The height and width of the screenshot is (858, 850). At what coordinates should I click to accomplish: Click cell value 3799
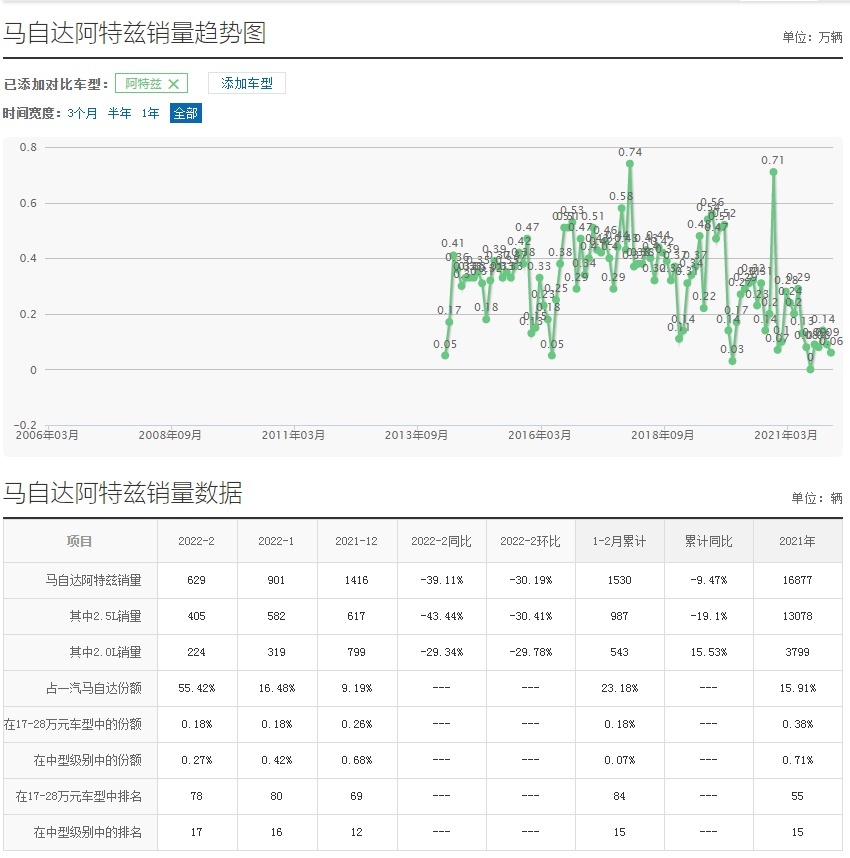797,652
